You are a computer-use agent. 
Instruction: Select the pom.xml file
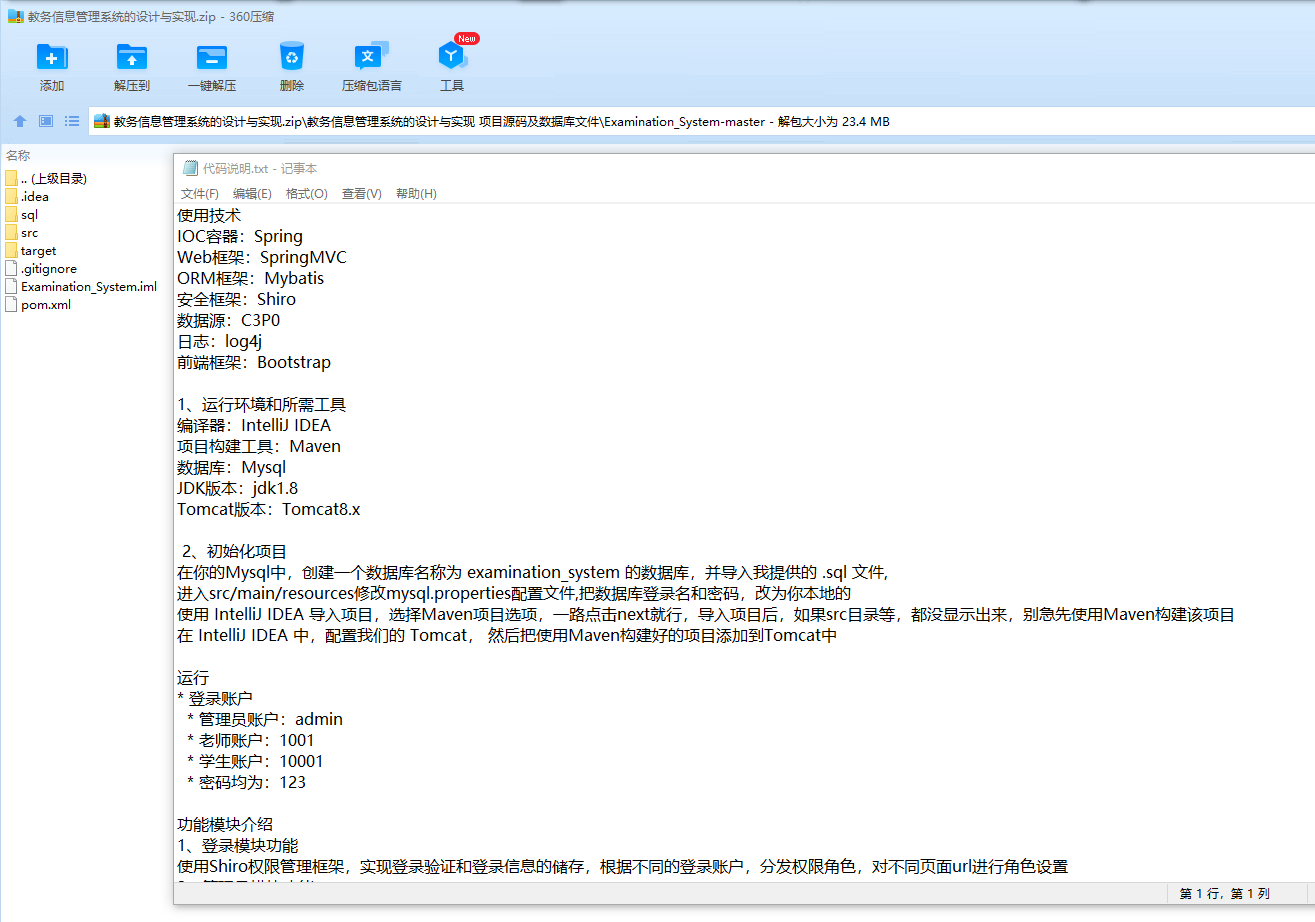pos(38,305)
